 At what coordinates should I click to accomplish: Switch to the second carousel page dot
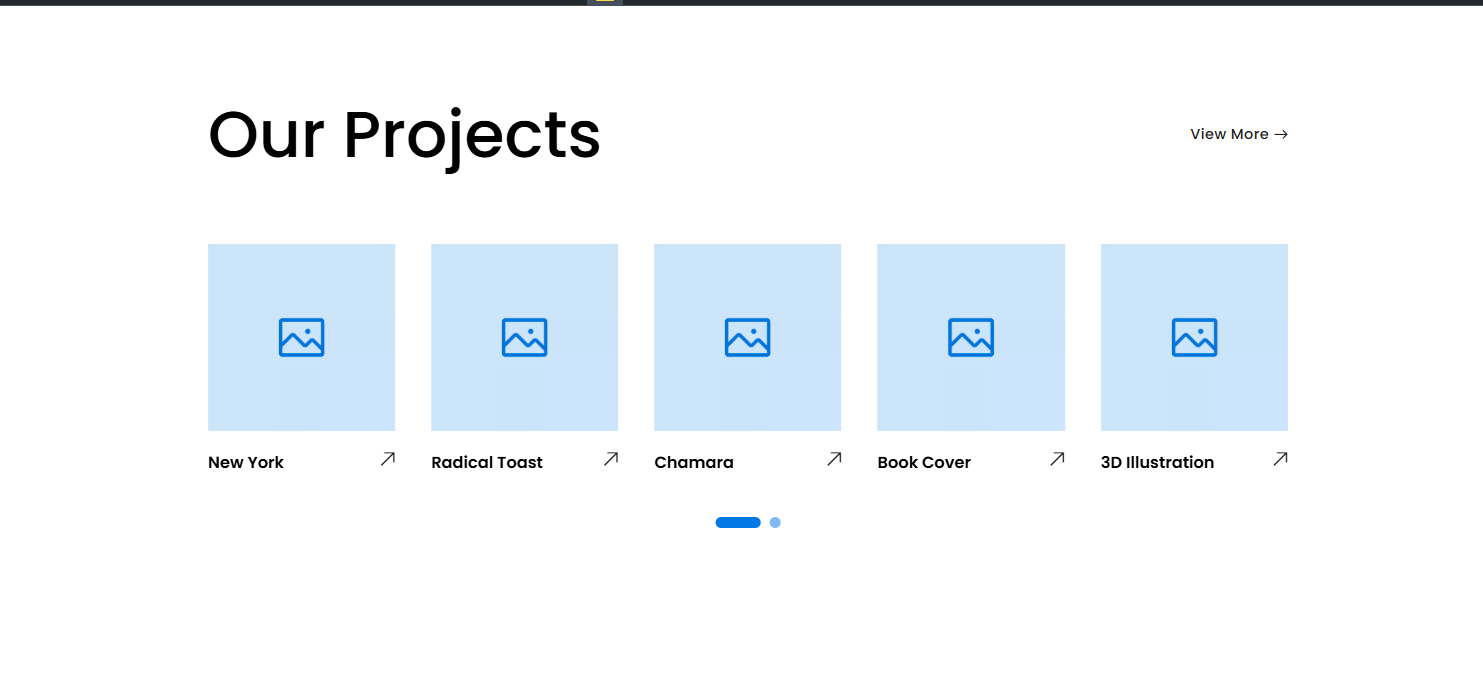click(775, 522)
